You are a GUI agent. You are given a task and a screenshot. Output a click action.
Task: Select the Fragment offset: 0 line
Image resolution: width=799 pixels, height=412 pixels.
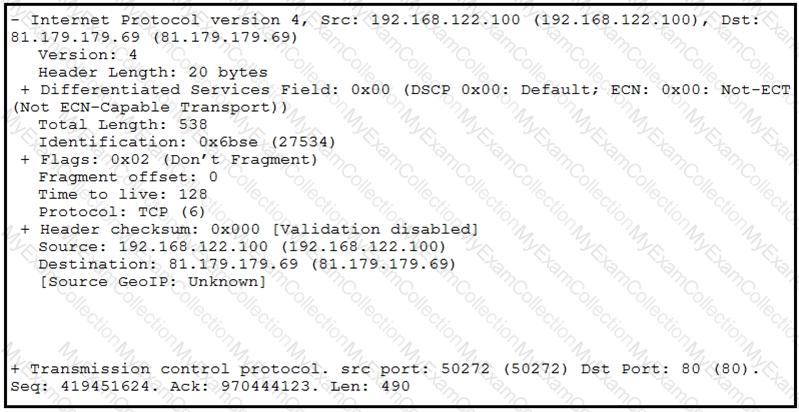click(127, 177)
